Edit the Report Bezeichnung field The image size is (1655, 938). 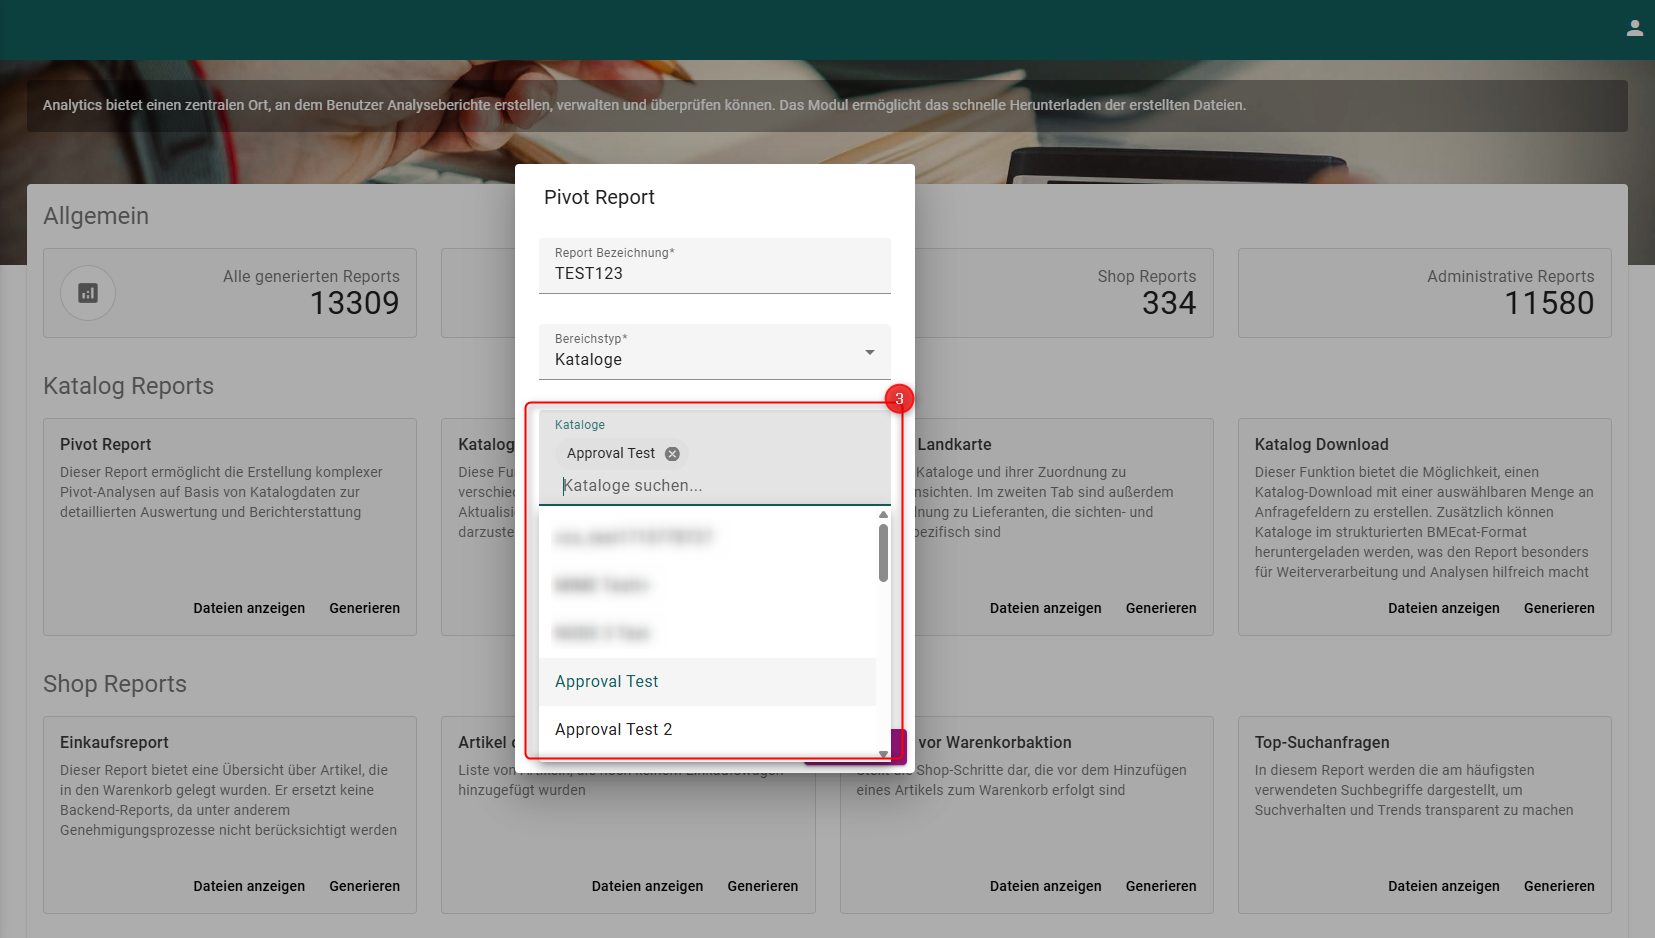click(714, 266)
